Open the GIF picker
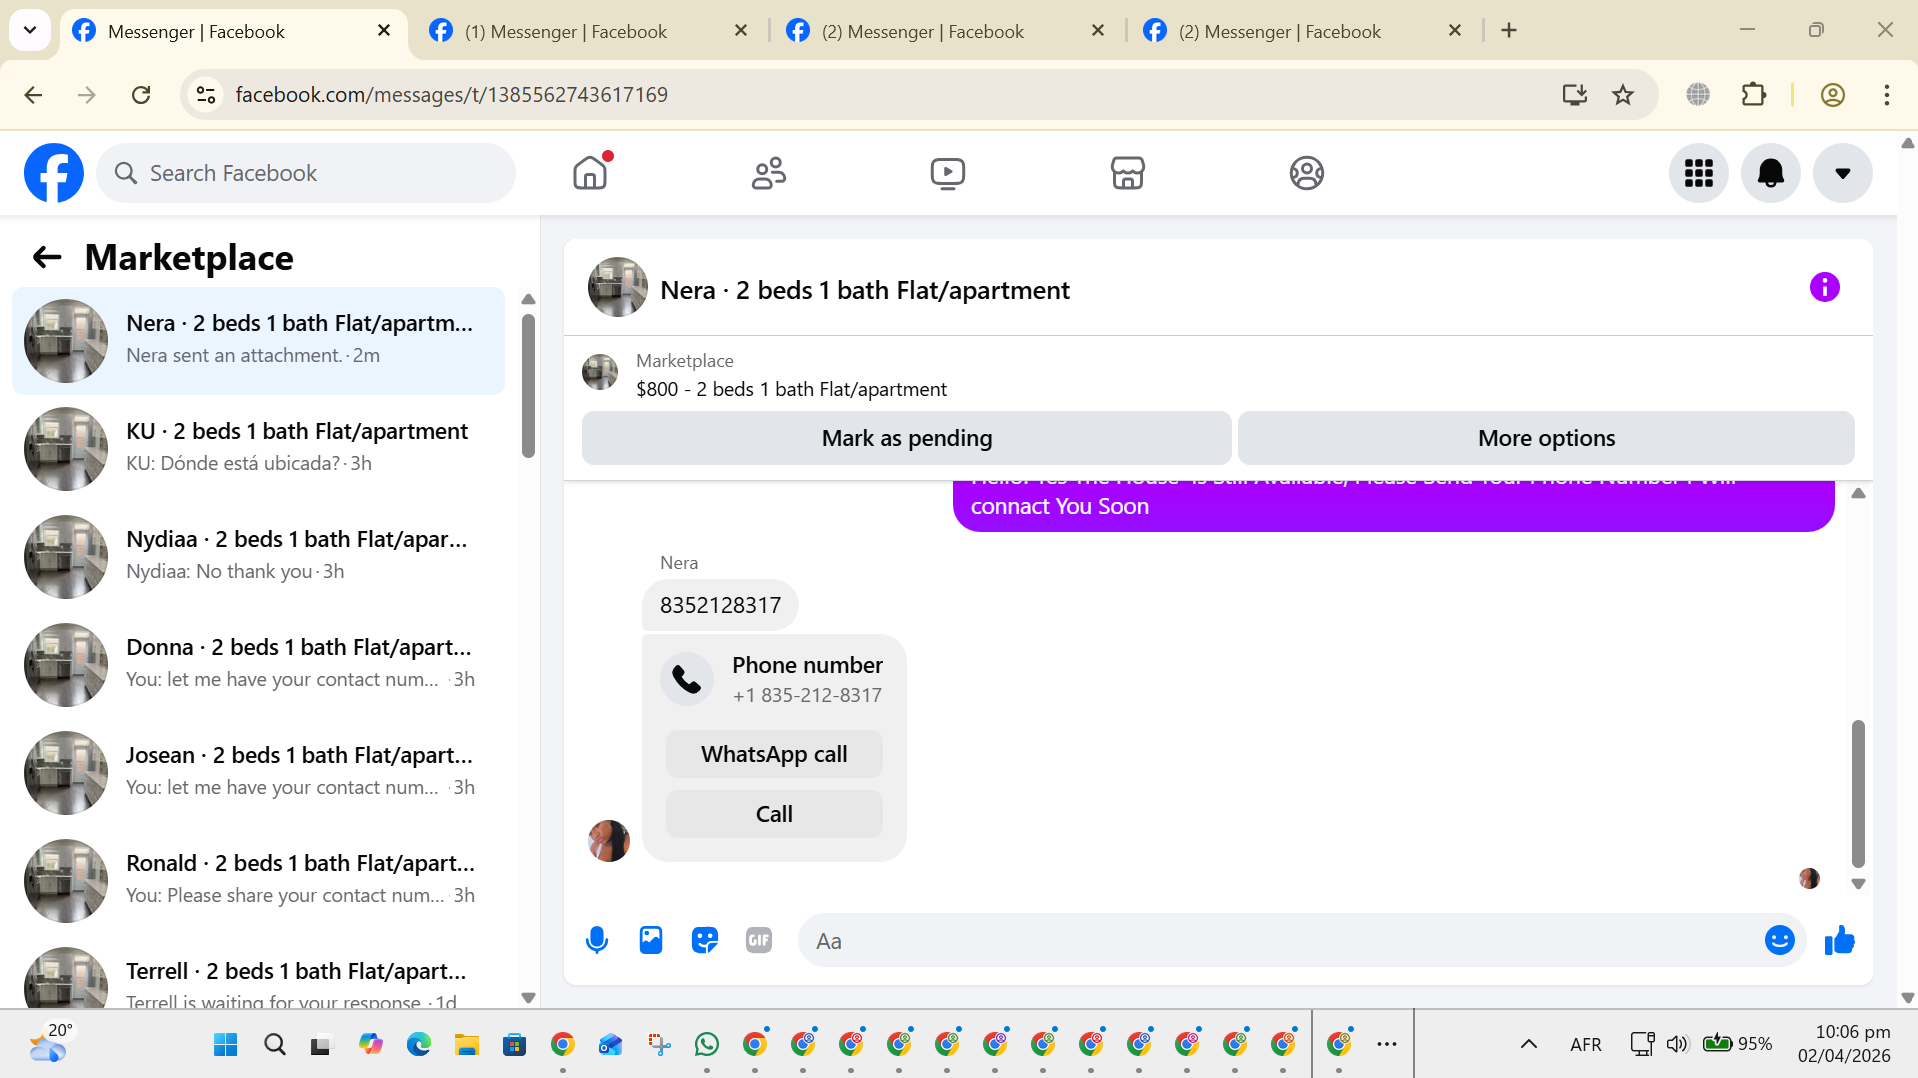The width and height of the screenshot is (1918, 1078). point(759,940)
